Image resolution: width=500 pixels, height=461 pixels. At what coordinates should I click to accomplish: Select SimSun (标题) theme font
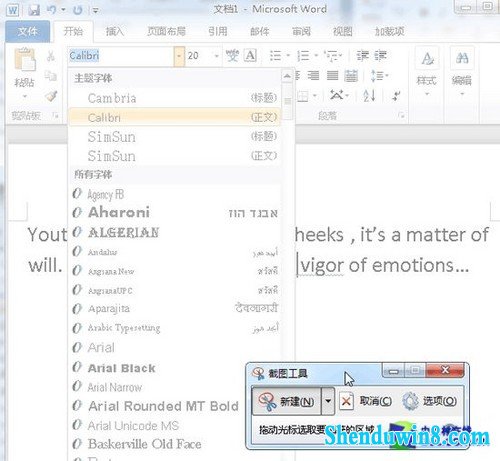(x=175, y=137)
